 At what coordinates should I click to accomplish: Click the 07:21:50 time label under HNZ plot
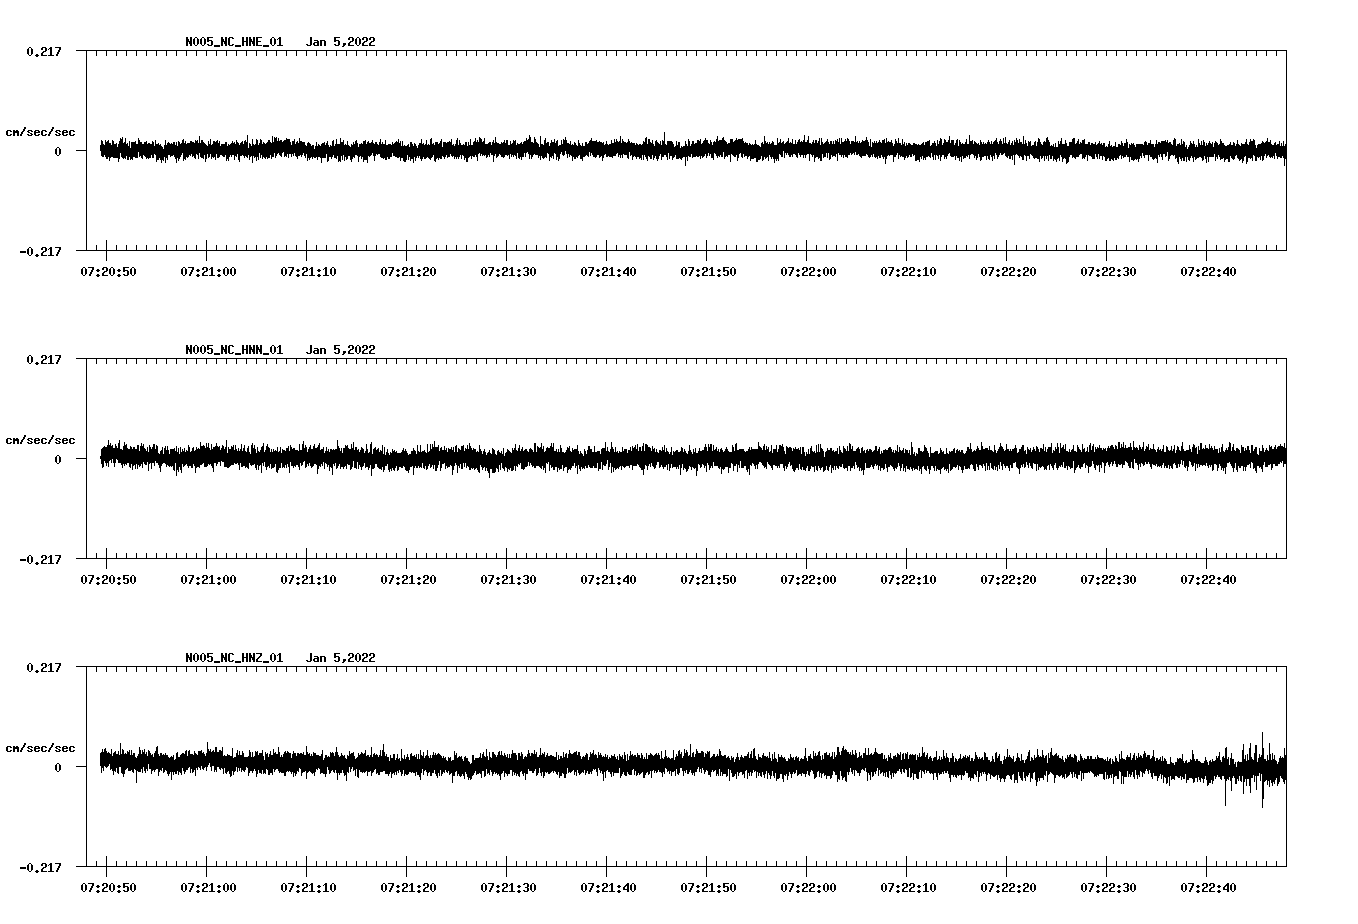[708, 887]
